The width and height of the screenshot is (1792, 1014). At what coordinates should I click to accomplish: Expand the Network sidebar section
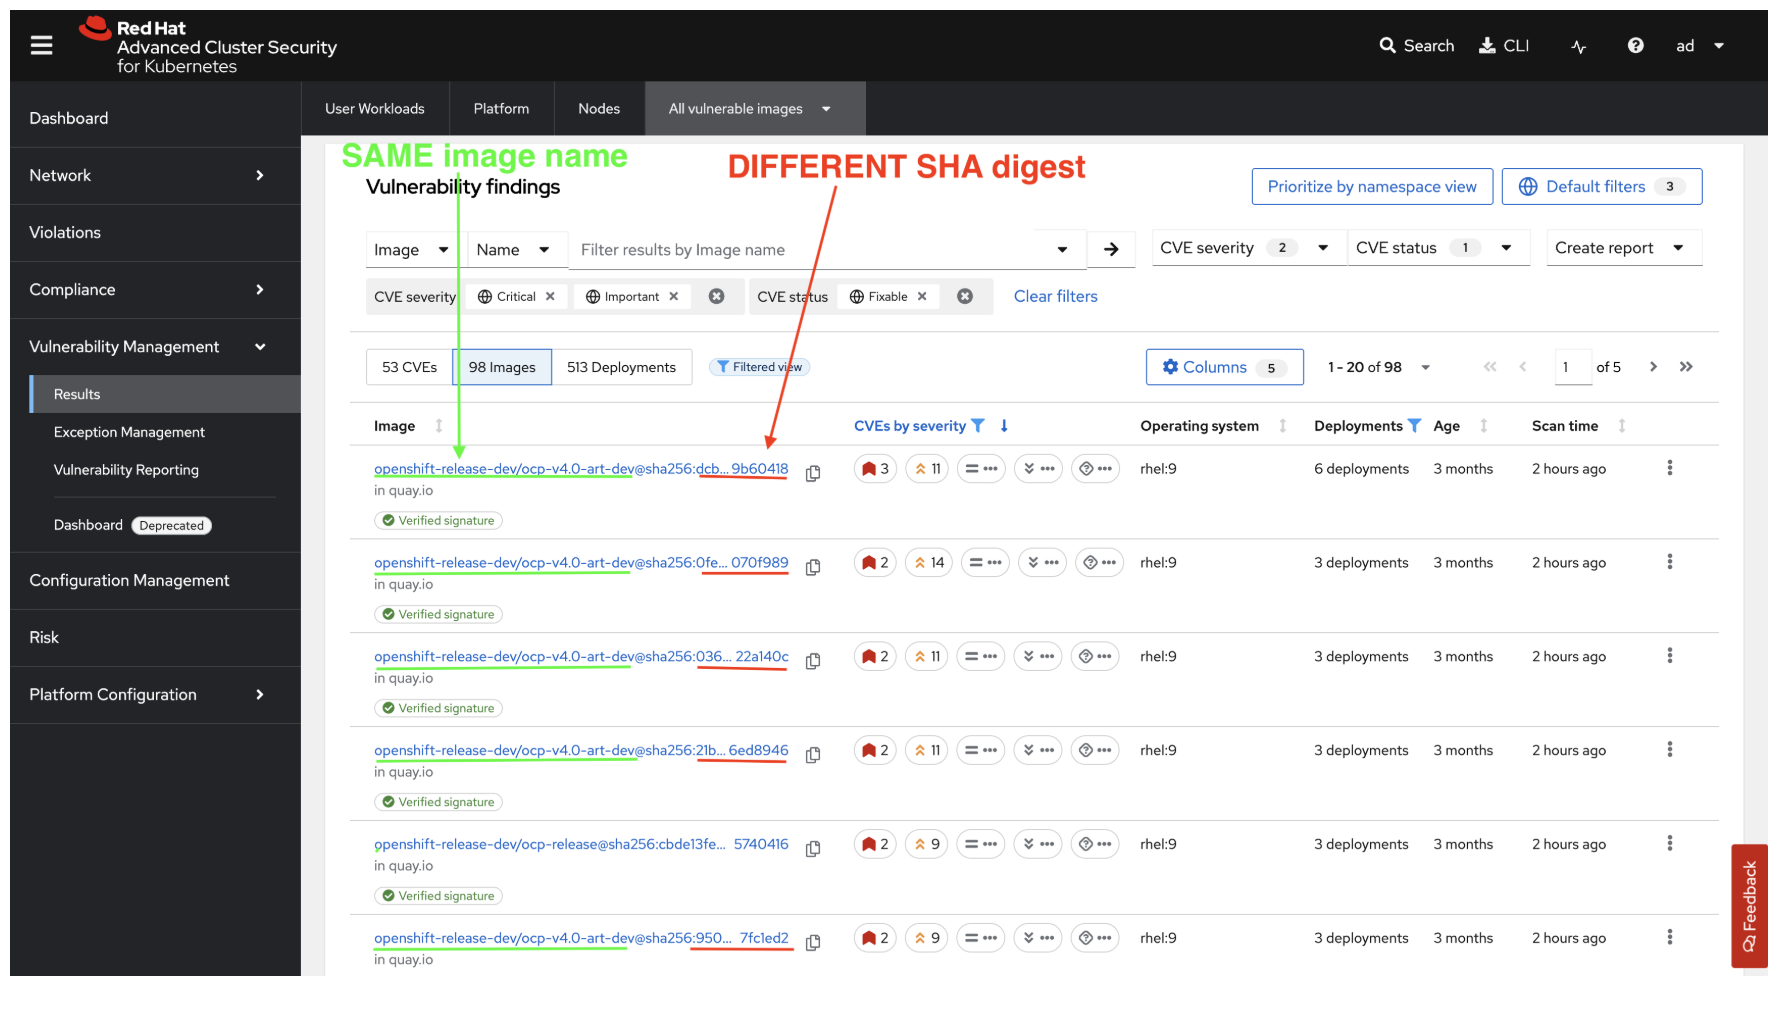(155, 176)
